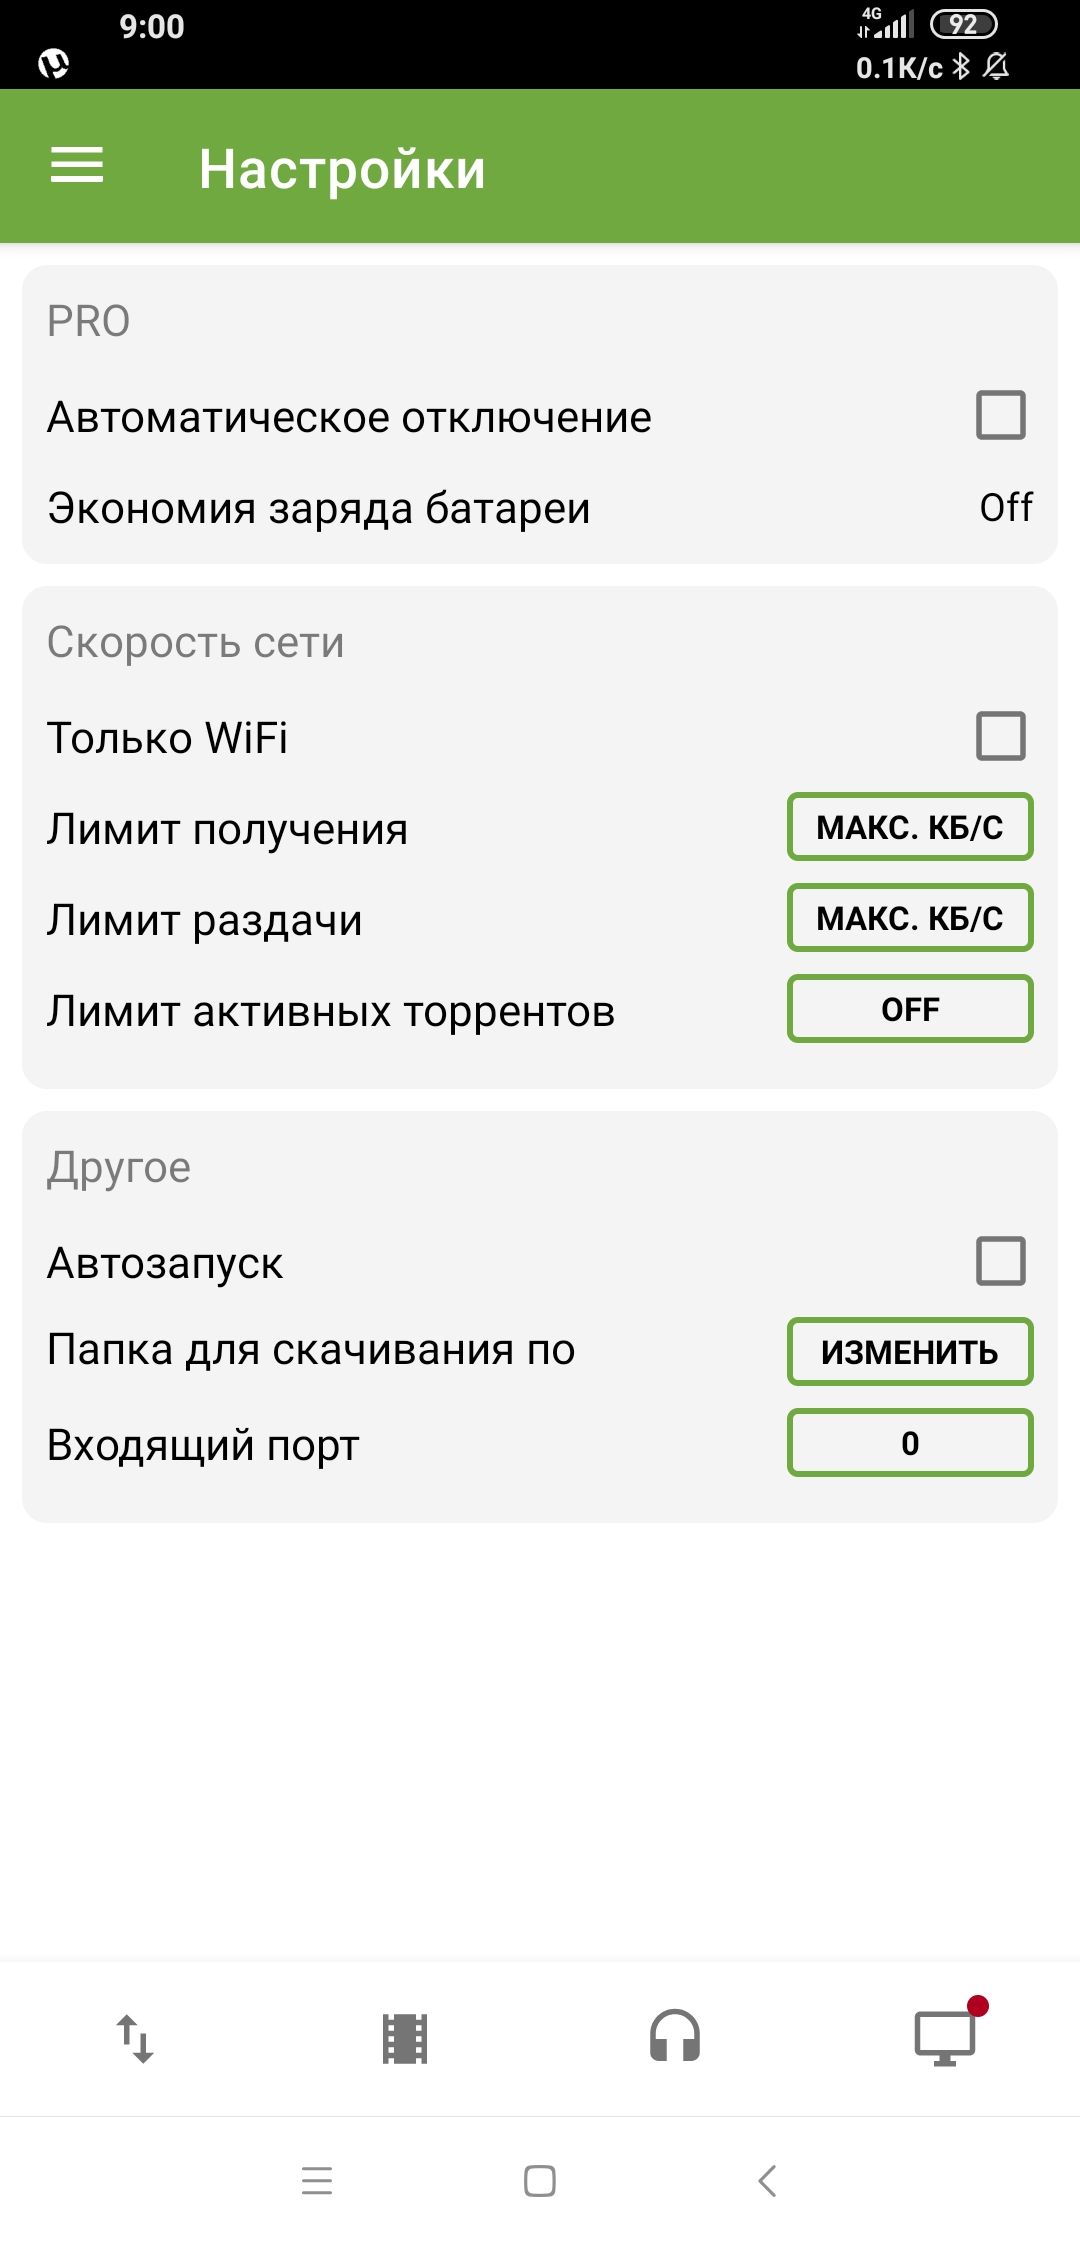Click the ИЗМЕНИТЬ download folder button

click(x=910, y=1352)
